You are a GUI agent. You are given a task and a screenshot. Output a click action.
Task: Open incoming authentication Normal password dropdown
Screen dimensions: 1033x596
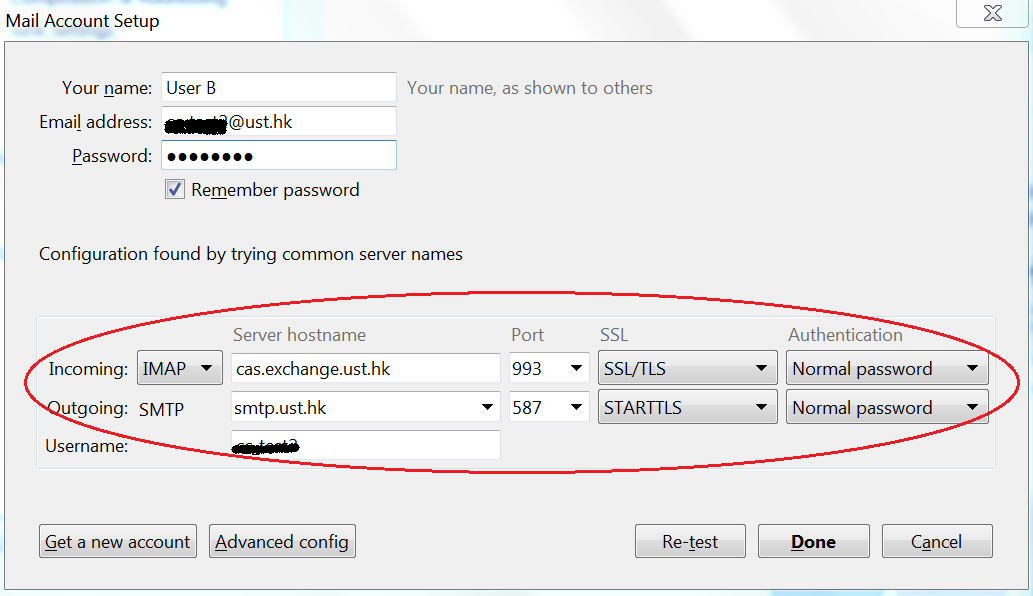click(x=886, y=369)
